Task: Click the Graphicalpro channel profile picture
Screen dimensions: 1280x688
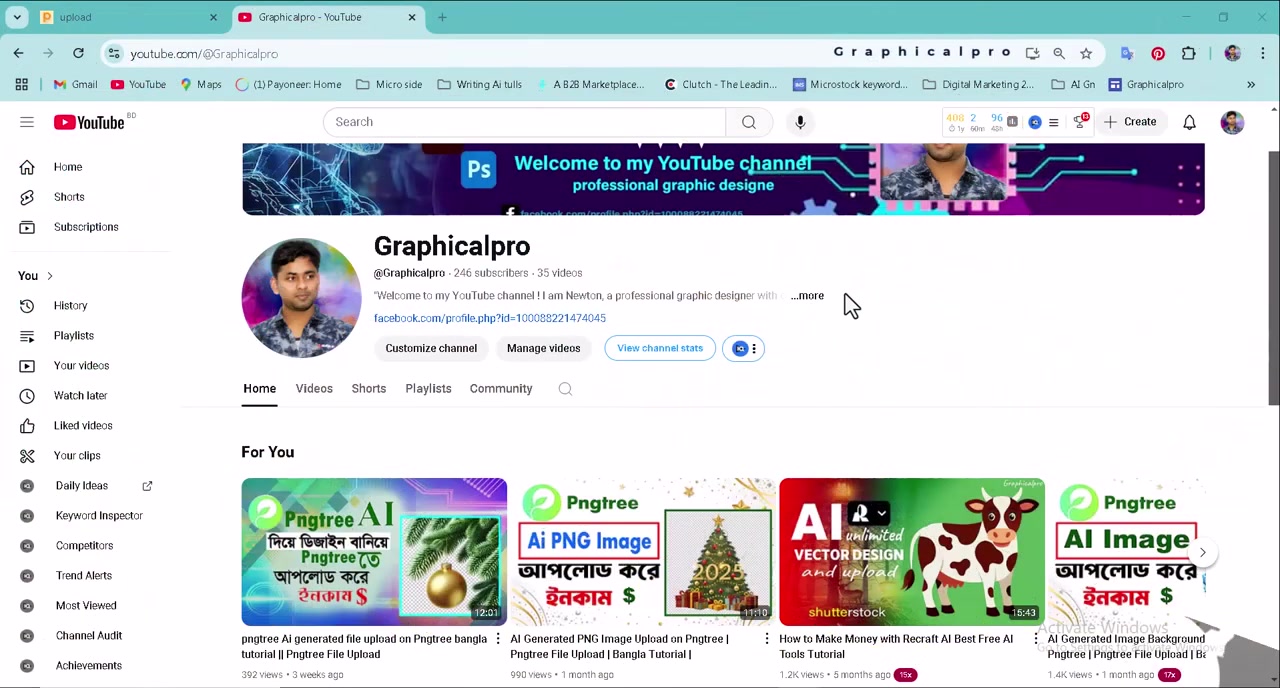Action: (301, 298)
